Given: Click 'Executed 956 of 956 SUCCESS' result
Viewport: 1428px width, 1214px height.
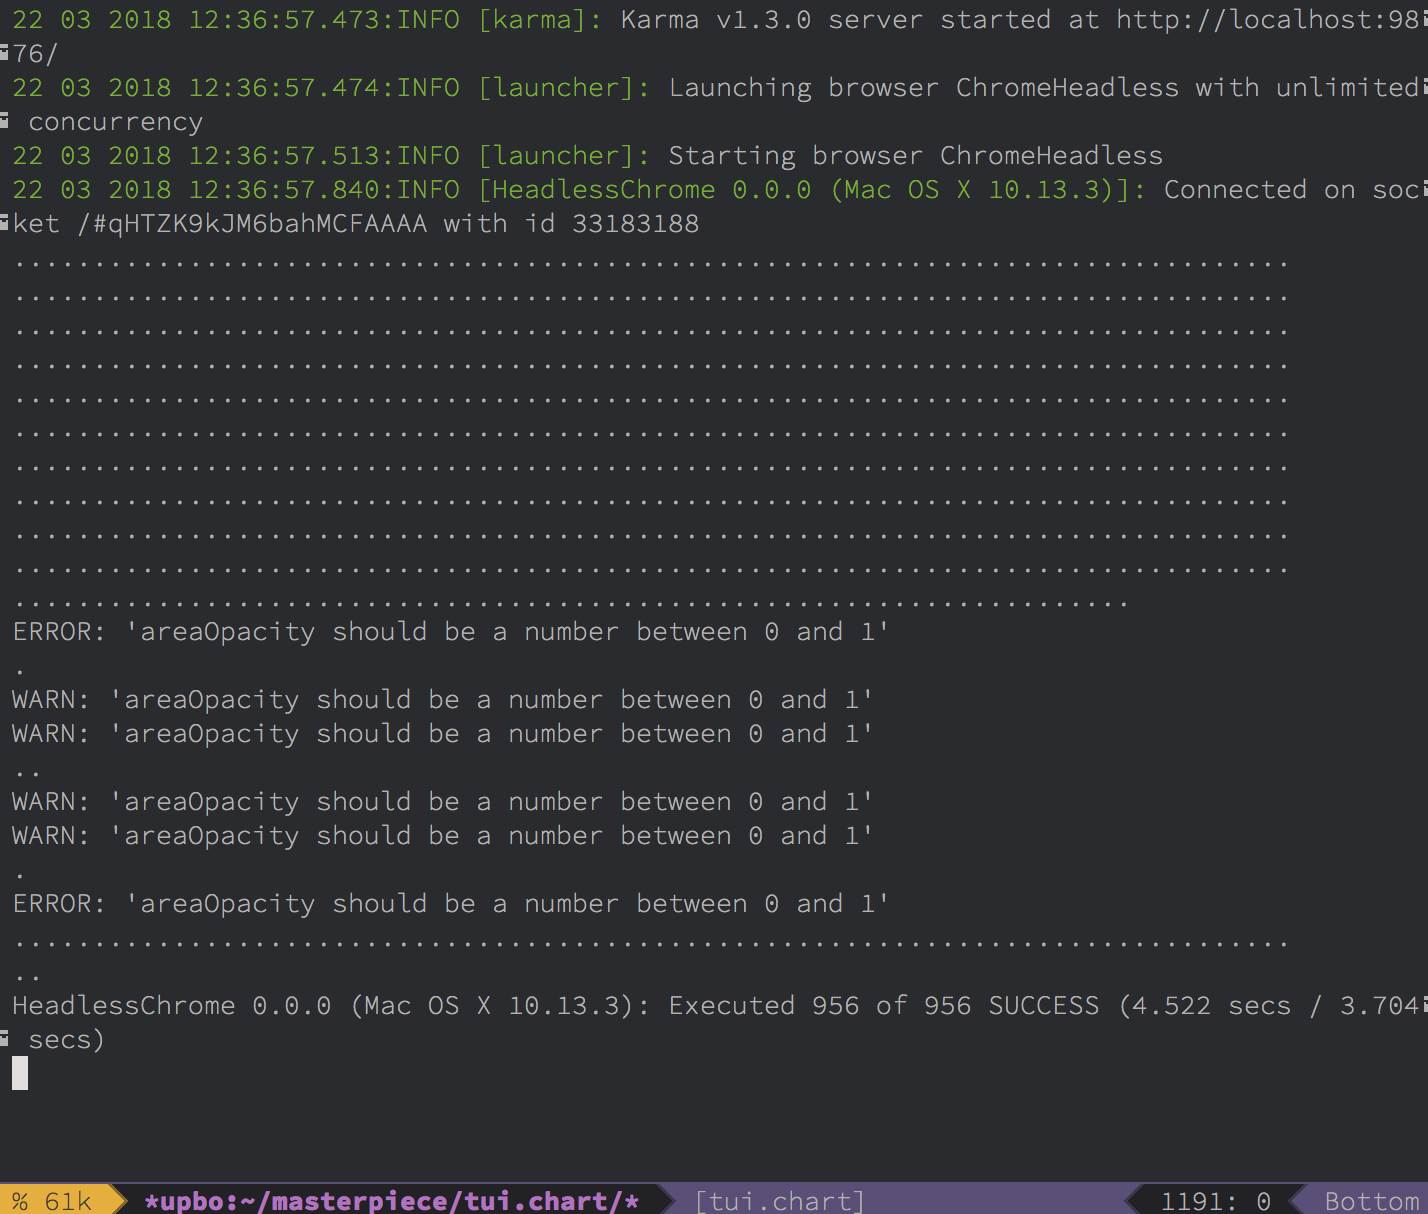Looking at the screenshot, I should coord(883,1006).
